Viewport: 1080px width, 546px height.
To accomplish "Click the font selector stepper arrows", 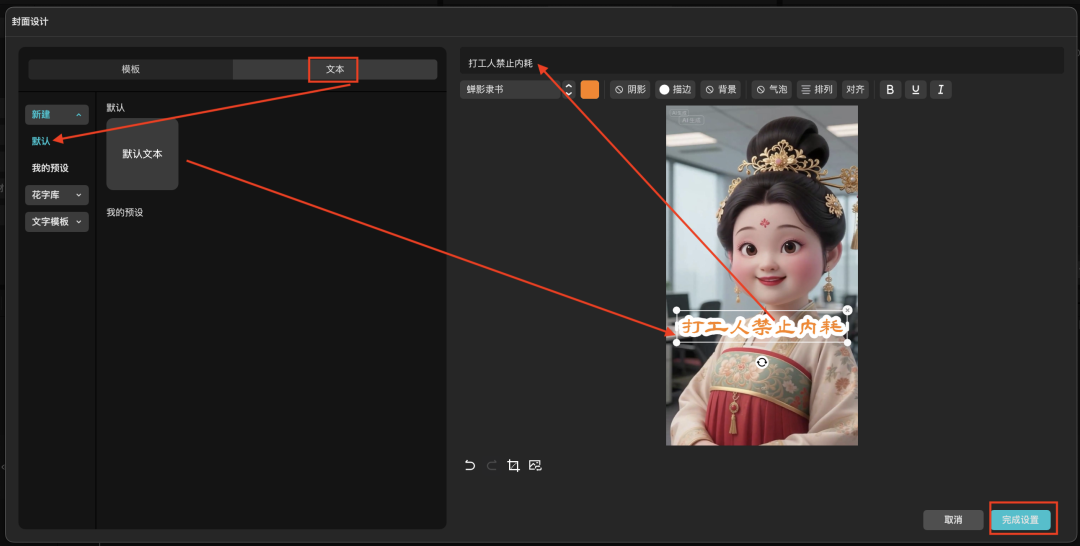I will pyautogui.click(x=568, y=90).
